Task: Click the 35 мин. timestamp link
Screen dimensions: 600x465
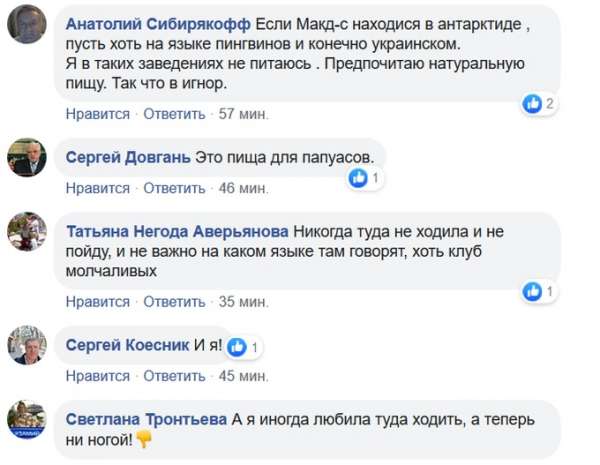Action: [243, 301]
